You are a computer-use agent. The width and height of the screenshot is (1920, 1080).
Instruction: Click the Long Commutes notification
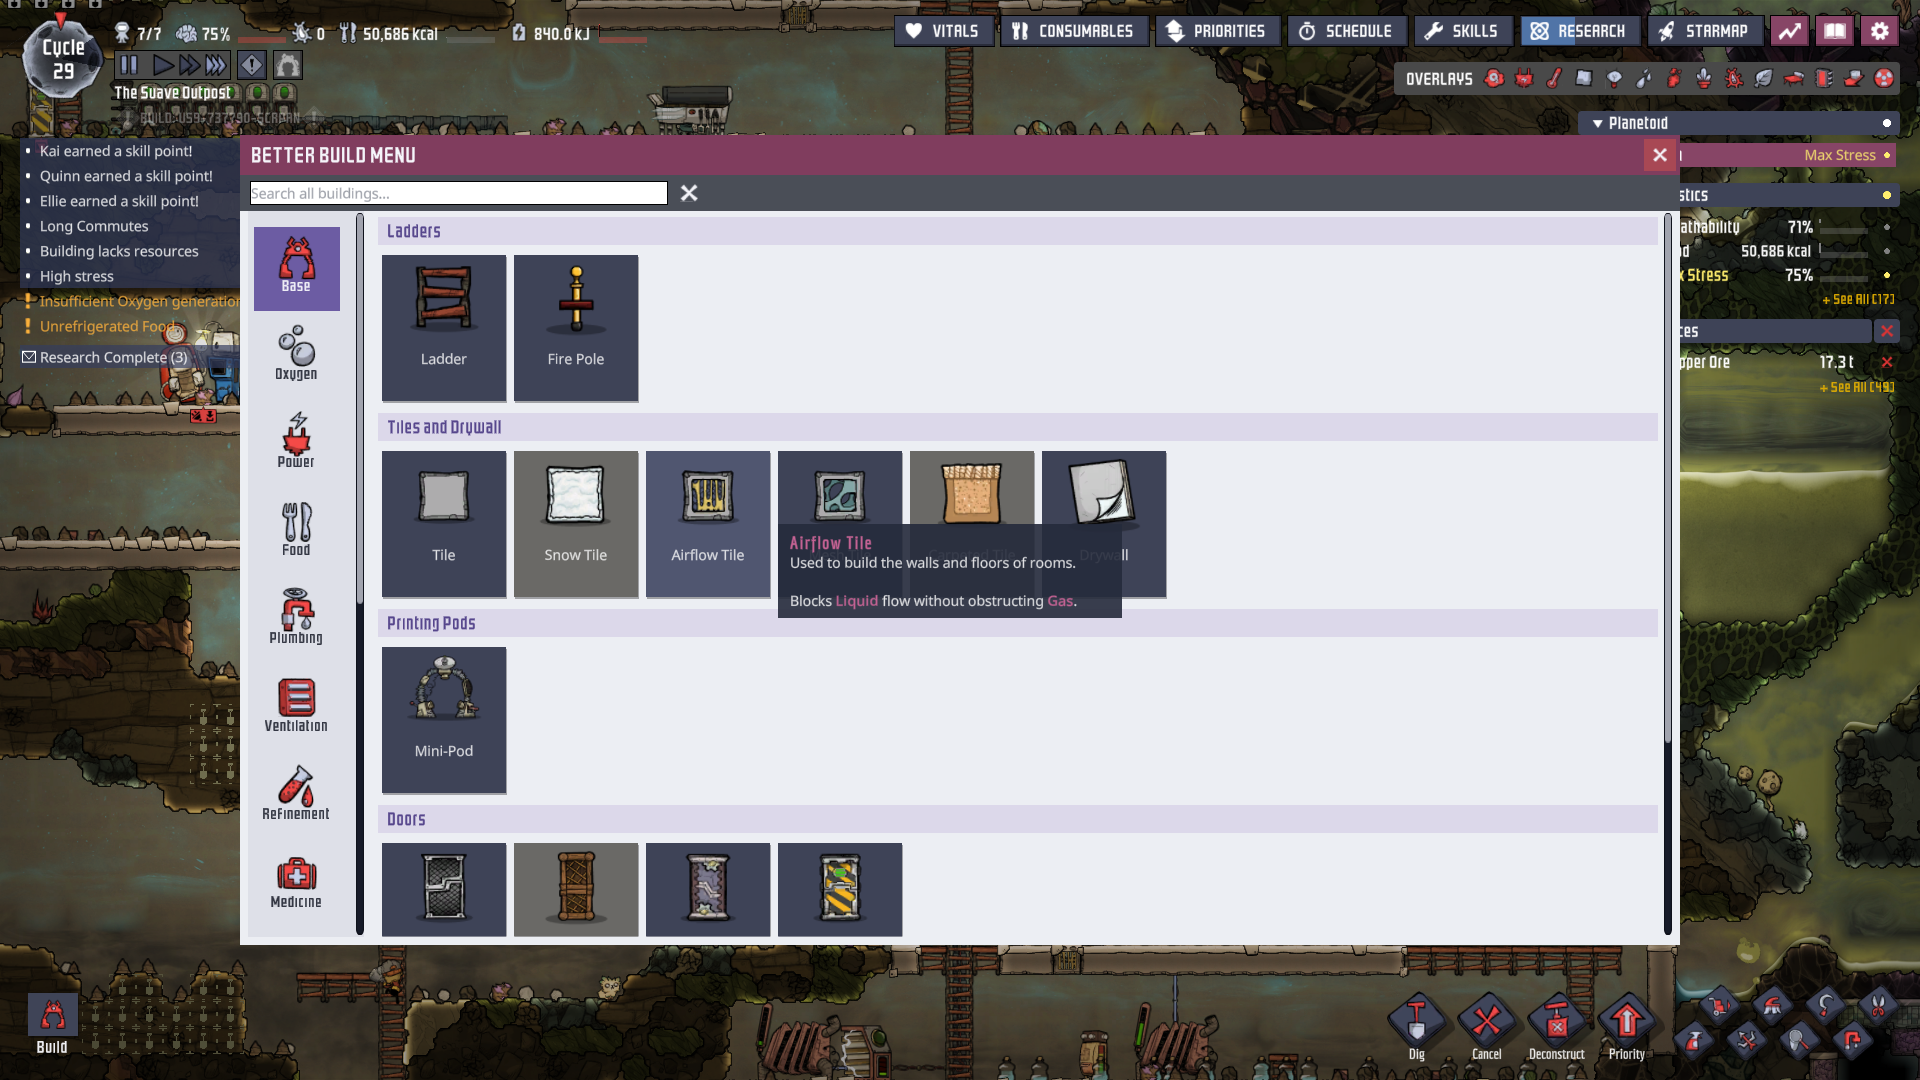94,226
